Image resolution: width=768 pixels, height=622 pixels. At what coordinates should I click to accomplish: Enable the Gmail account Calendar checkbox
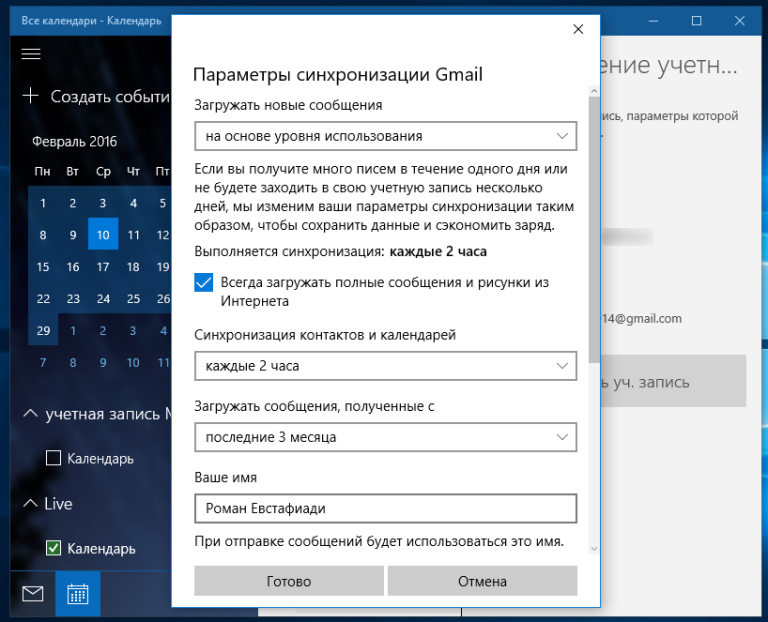pos(54,459)
